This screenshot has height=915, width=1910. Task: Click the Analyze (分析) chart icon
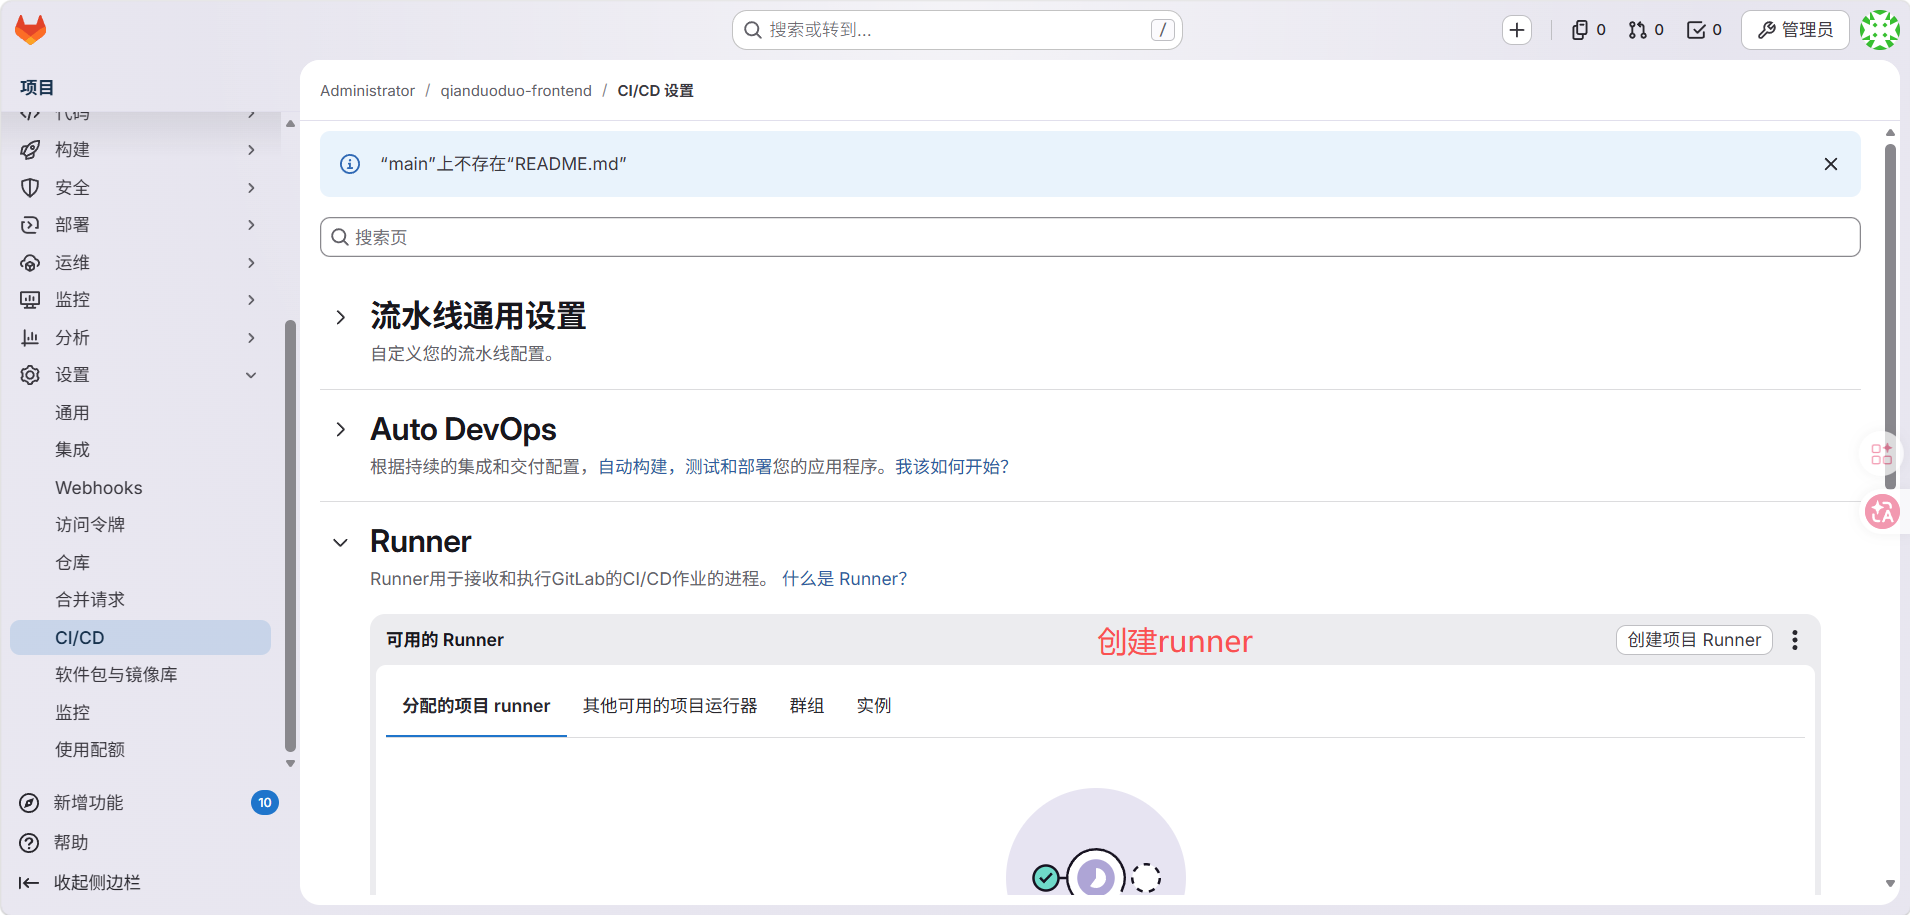[x=30, y=338]
